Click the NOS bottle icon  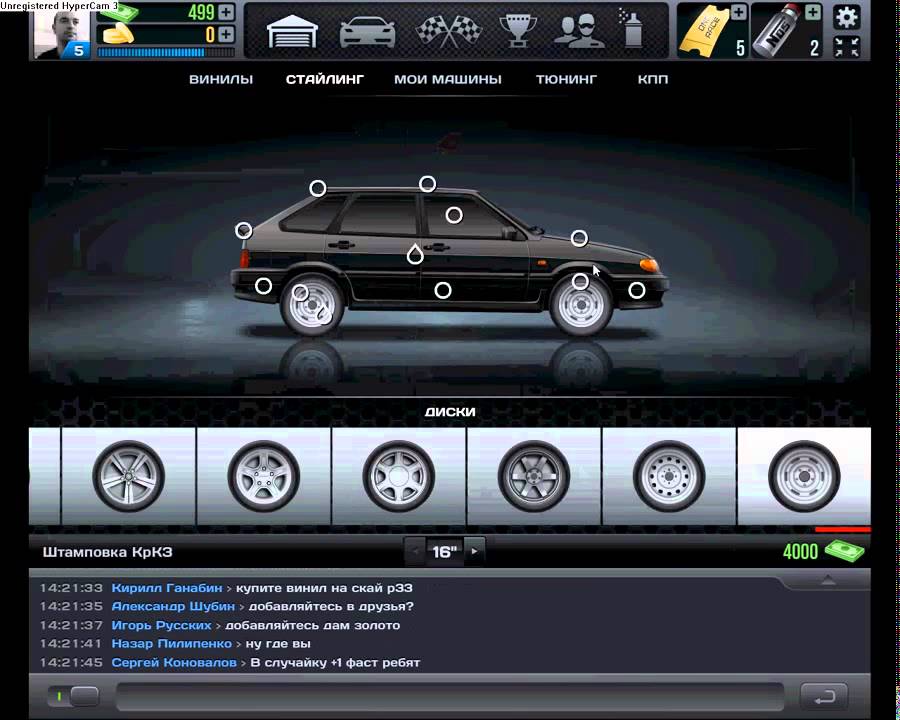pyautogui.click(x=778, y=31)
